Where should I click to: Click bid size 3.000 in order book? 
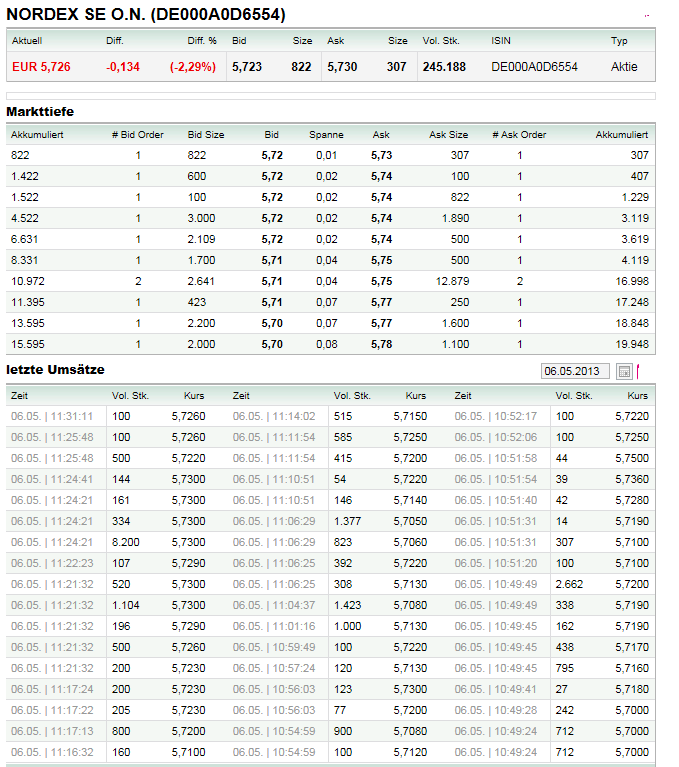coord(202,218)
